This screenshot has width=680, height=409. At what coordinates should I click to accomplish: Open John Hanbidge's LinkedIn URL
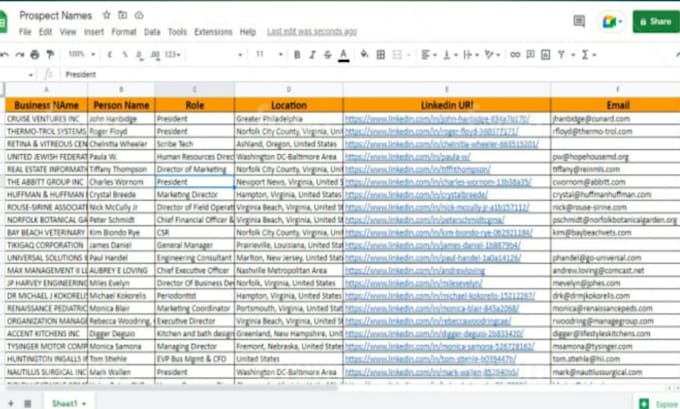[x=437, y=119]
